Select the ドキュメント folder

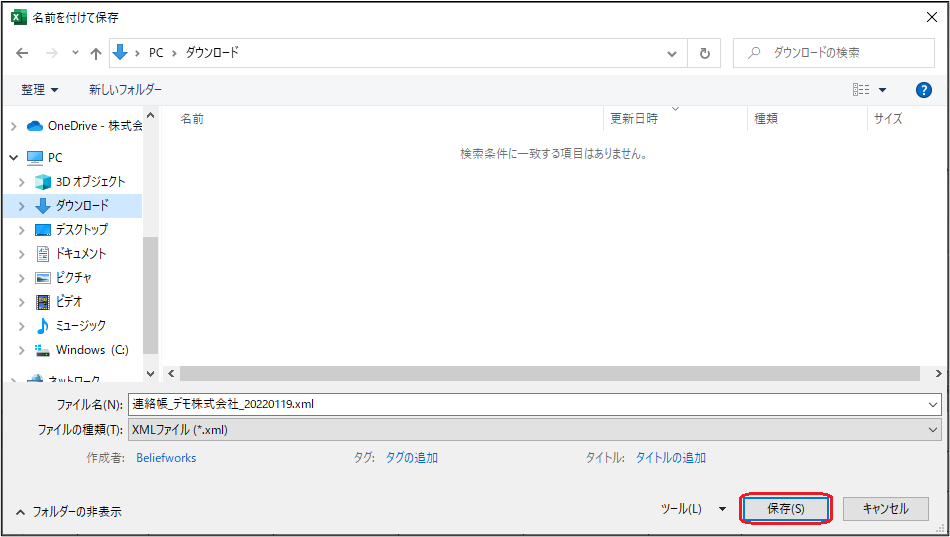[81, 253]
